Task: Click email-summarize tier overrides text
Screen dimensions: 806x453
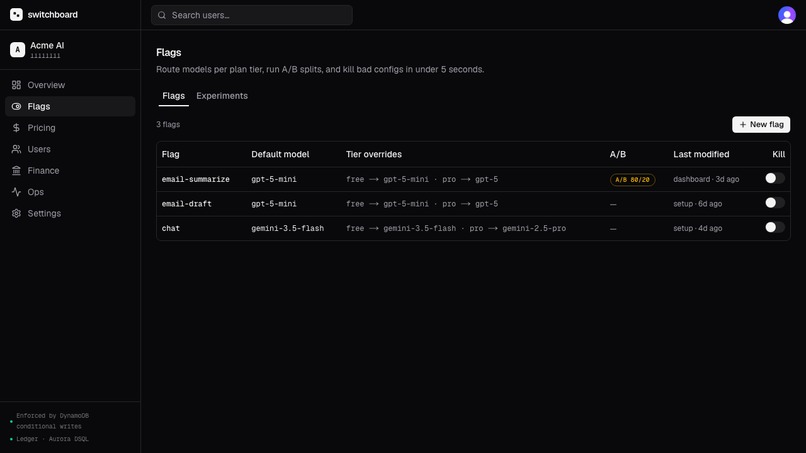Action: click(422, 179)
